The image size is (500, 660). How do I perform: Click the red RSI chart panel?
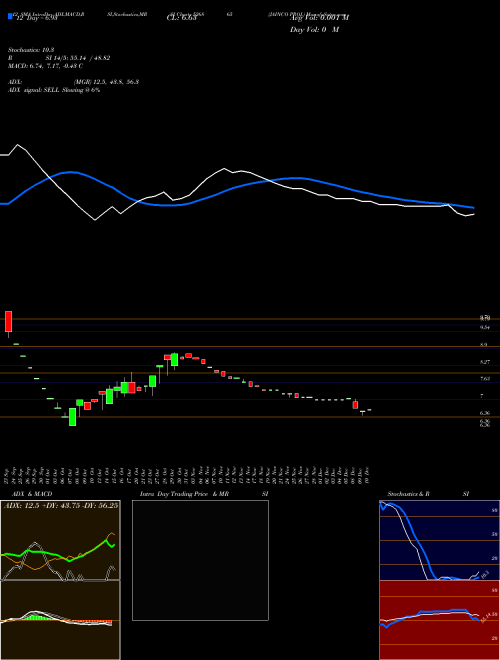coord(439,620)
